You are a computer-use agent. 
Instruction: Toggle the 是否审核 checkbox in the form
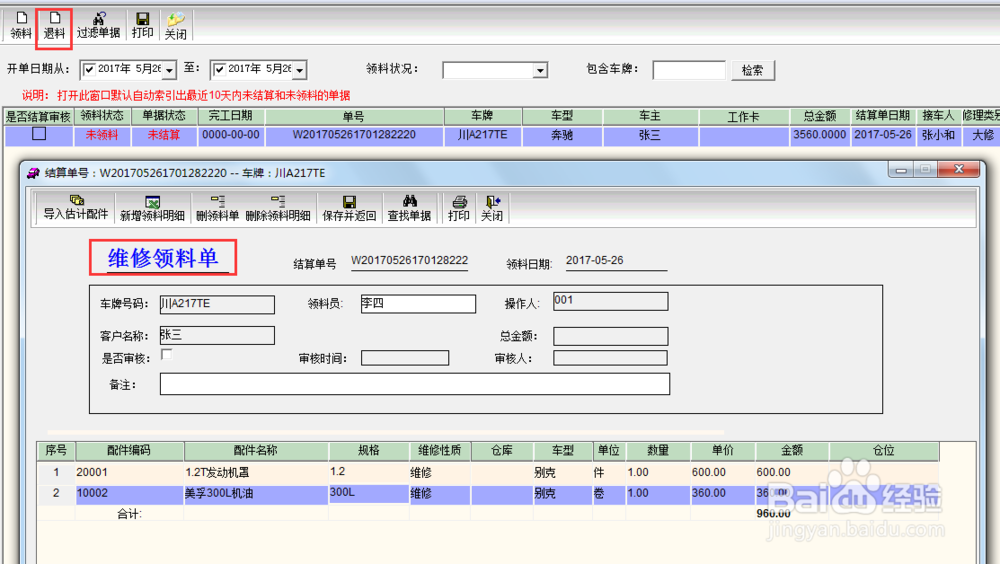(x=166, y=355)
